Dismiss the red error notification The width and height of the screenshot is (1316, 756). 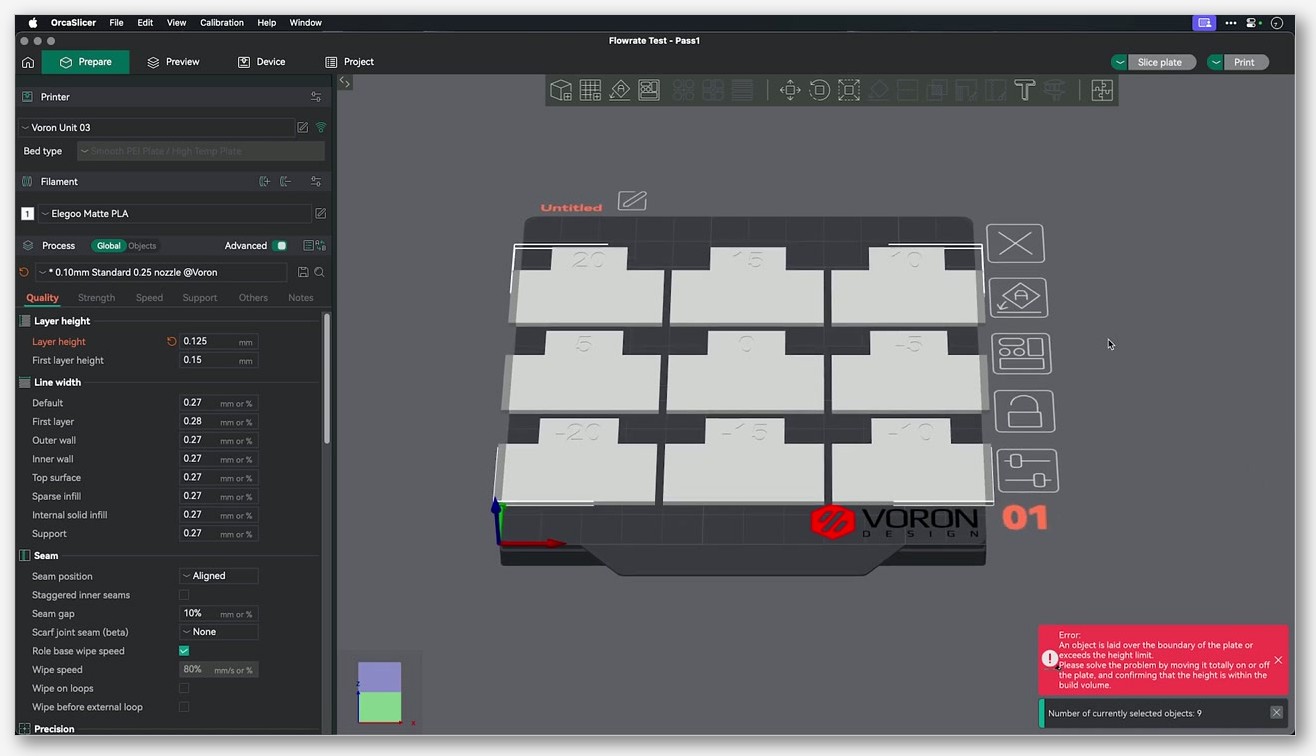[x=1278, y=660]
